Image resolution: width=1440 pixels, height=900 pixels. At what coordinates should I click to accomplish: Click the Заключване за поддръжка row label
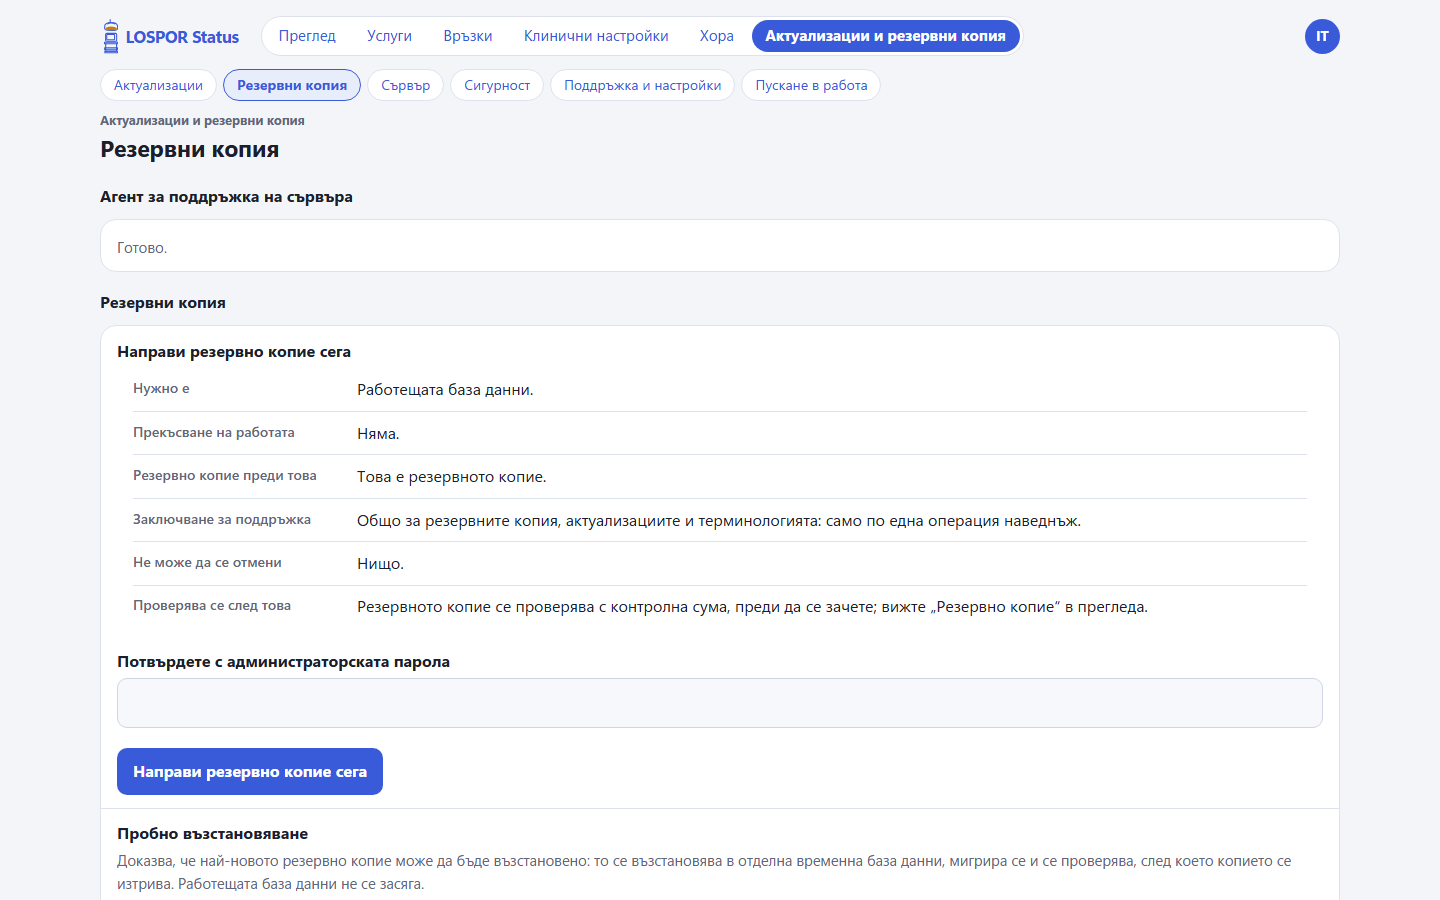tap(222, 520)
